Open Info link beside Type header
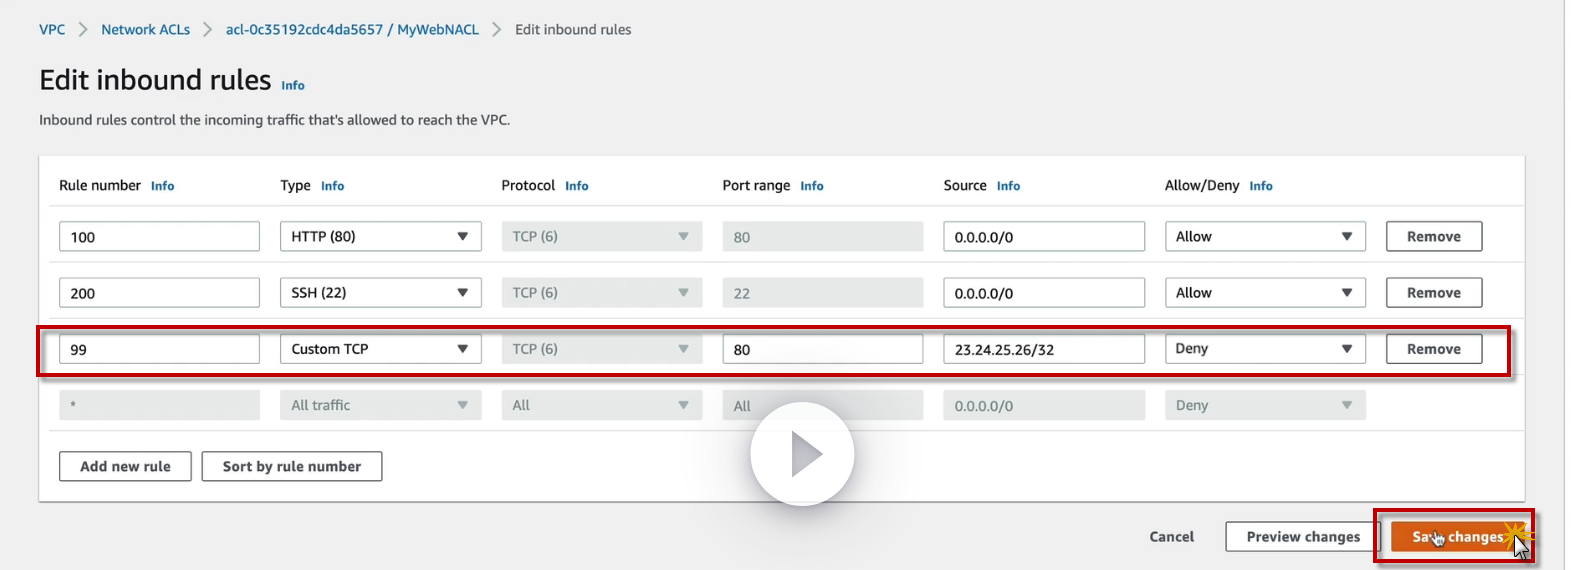The height and width of the screenshot is (570, 1571). coord(332,186)
